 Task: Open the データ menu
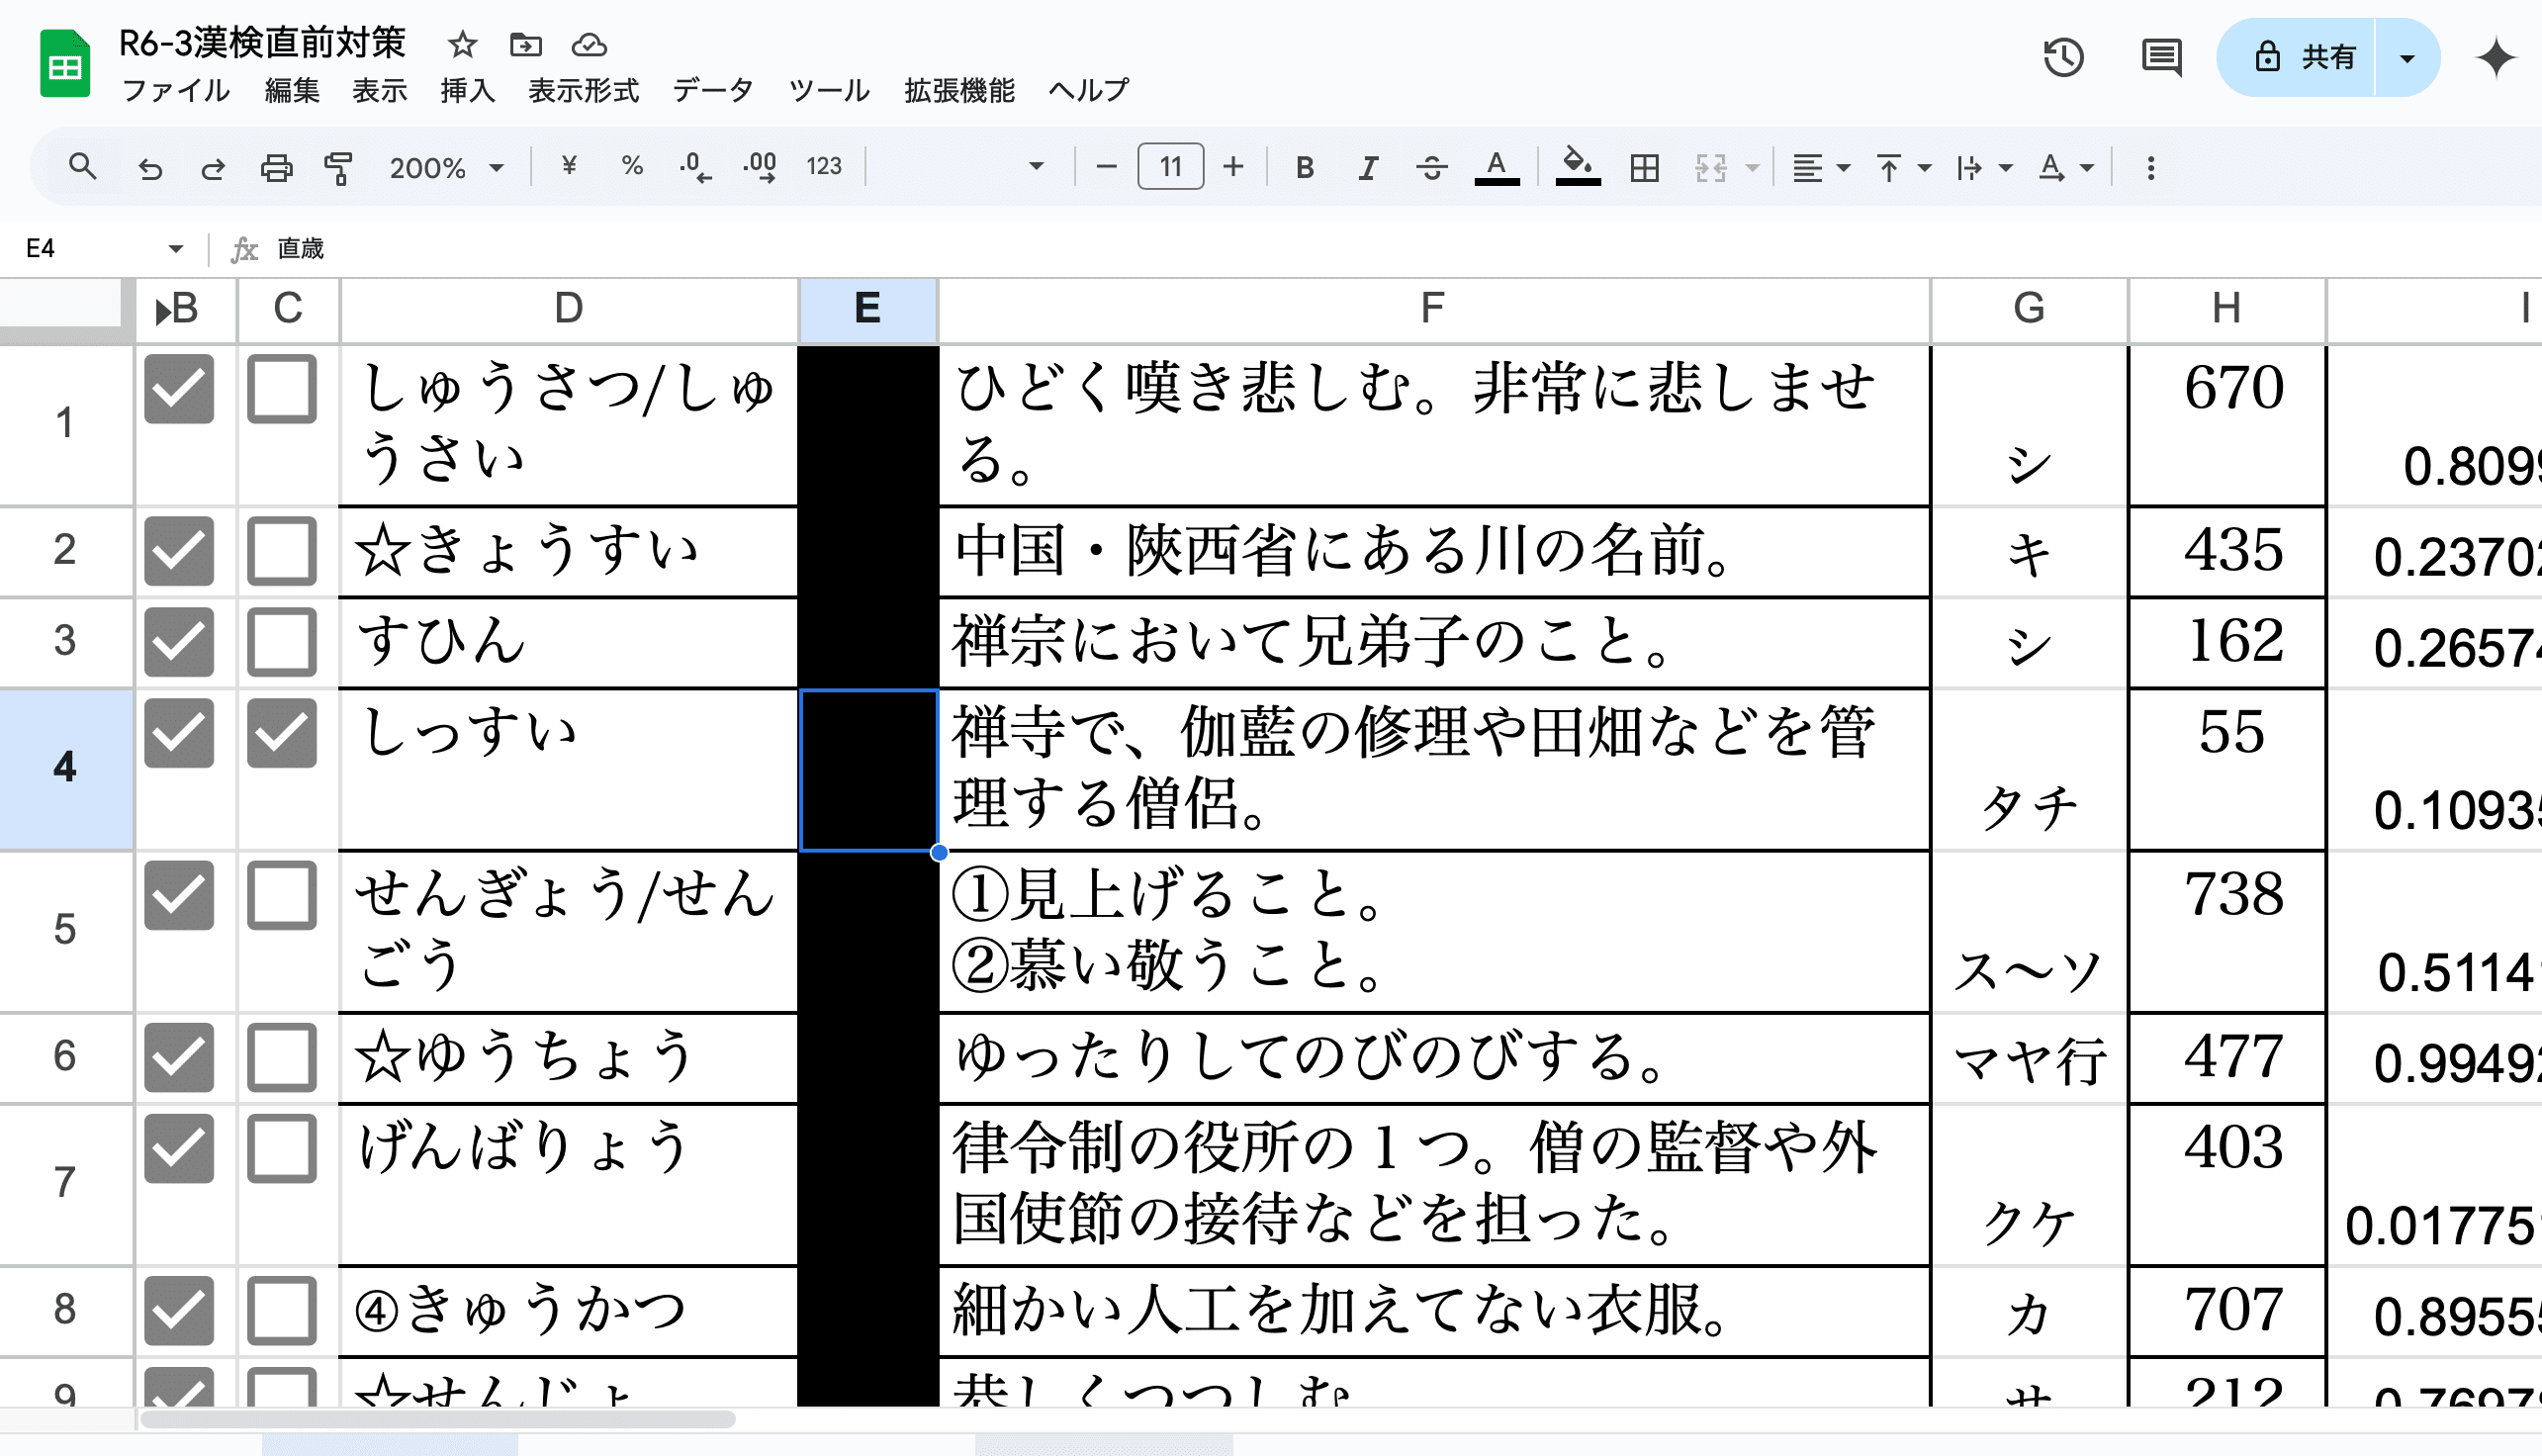(x=713, y=90)
